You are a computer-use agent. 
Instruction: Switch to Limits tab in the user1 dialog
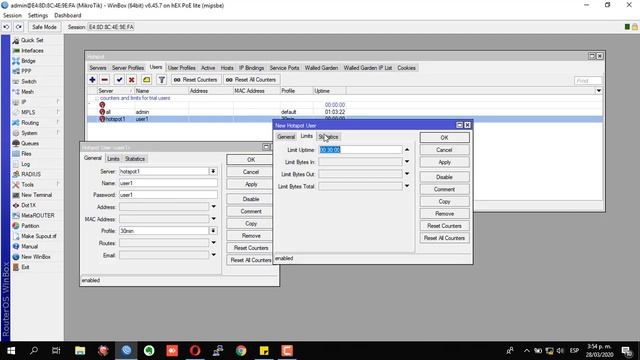tap(113, 159)
